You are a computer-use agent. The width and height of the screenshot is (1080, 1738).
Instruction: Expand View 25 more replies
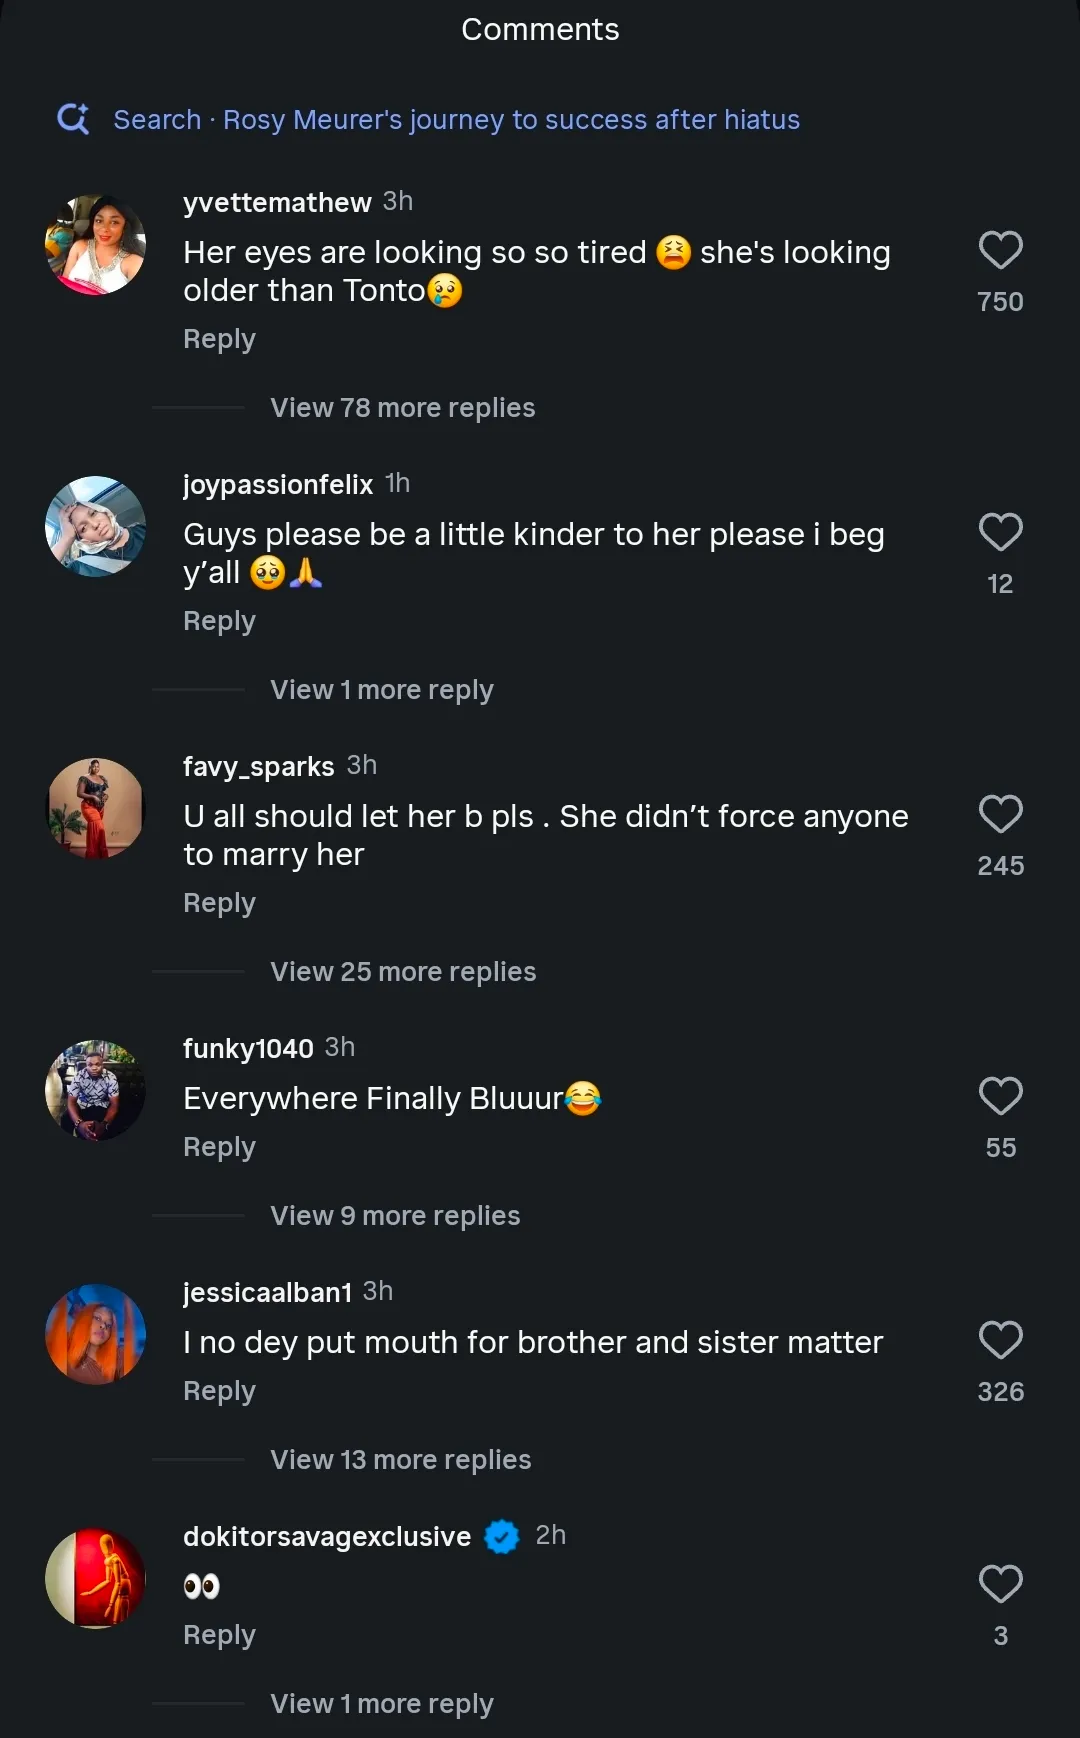tap(403, 972)
